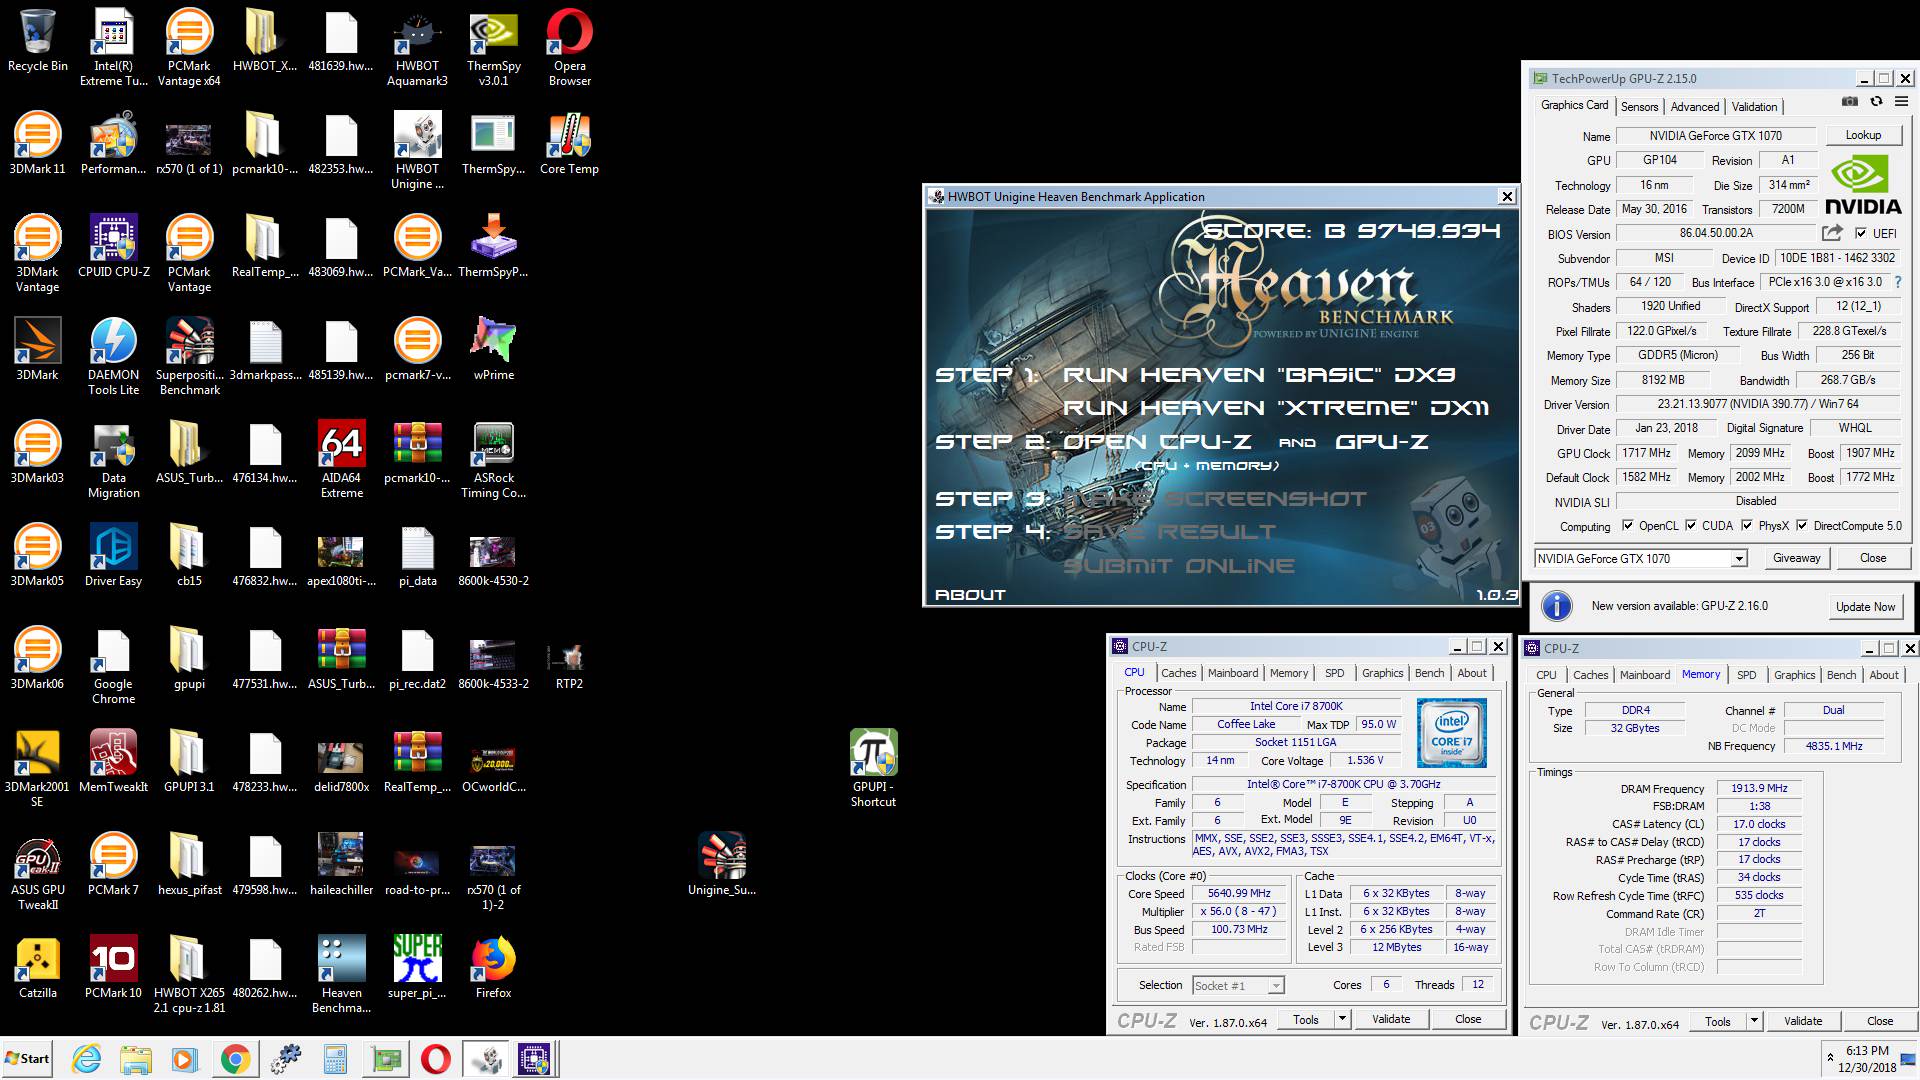This screenshot has width=1920, height=1080.
Task: Click GPU-Z screenshot camera icon
Action: tap(1850, 102)
